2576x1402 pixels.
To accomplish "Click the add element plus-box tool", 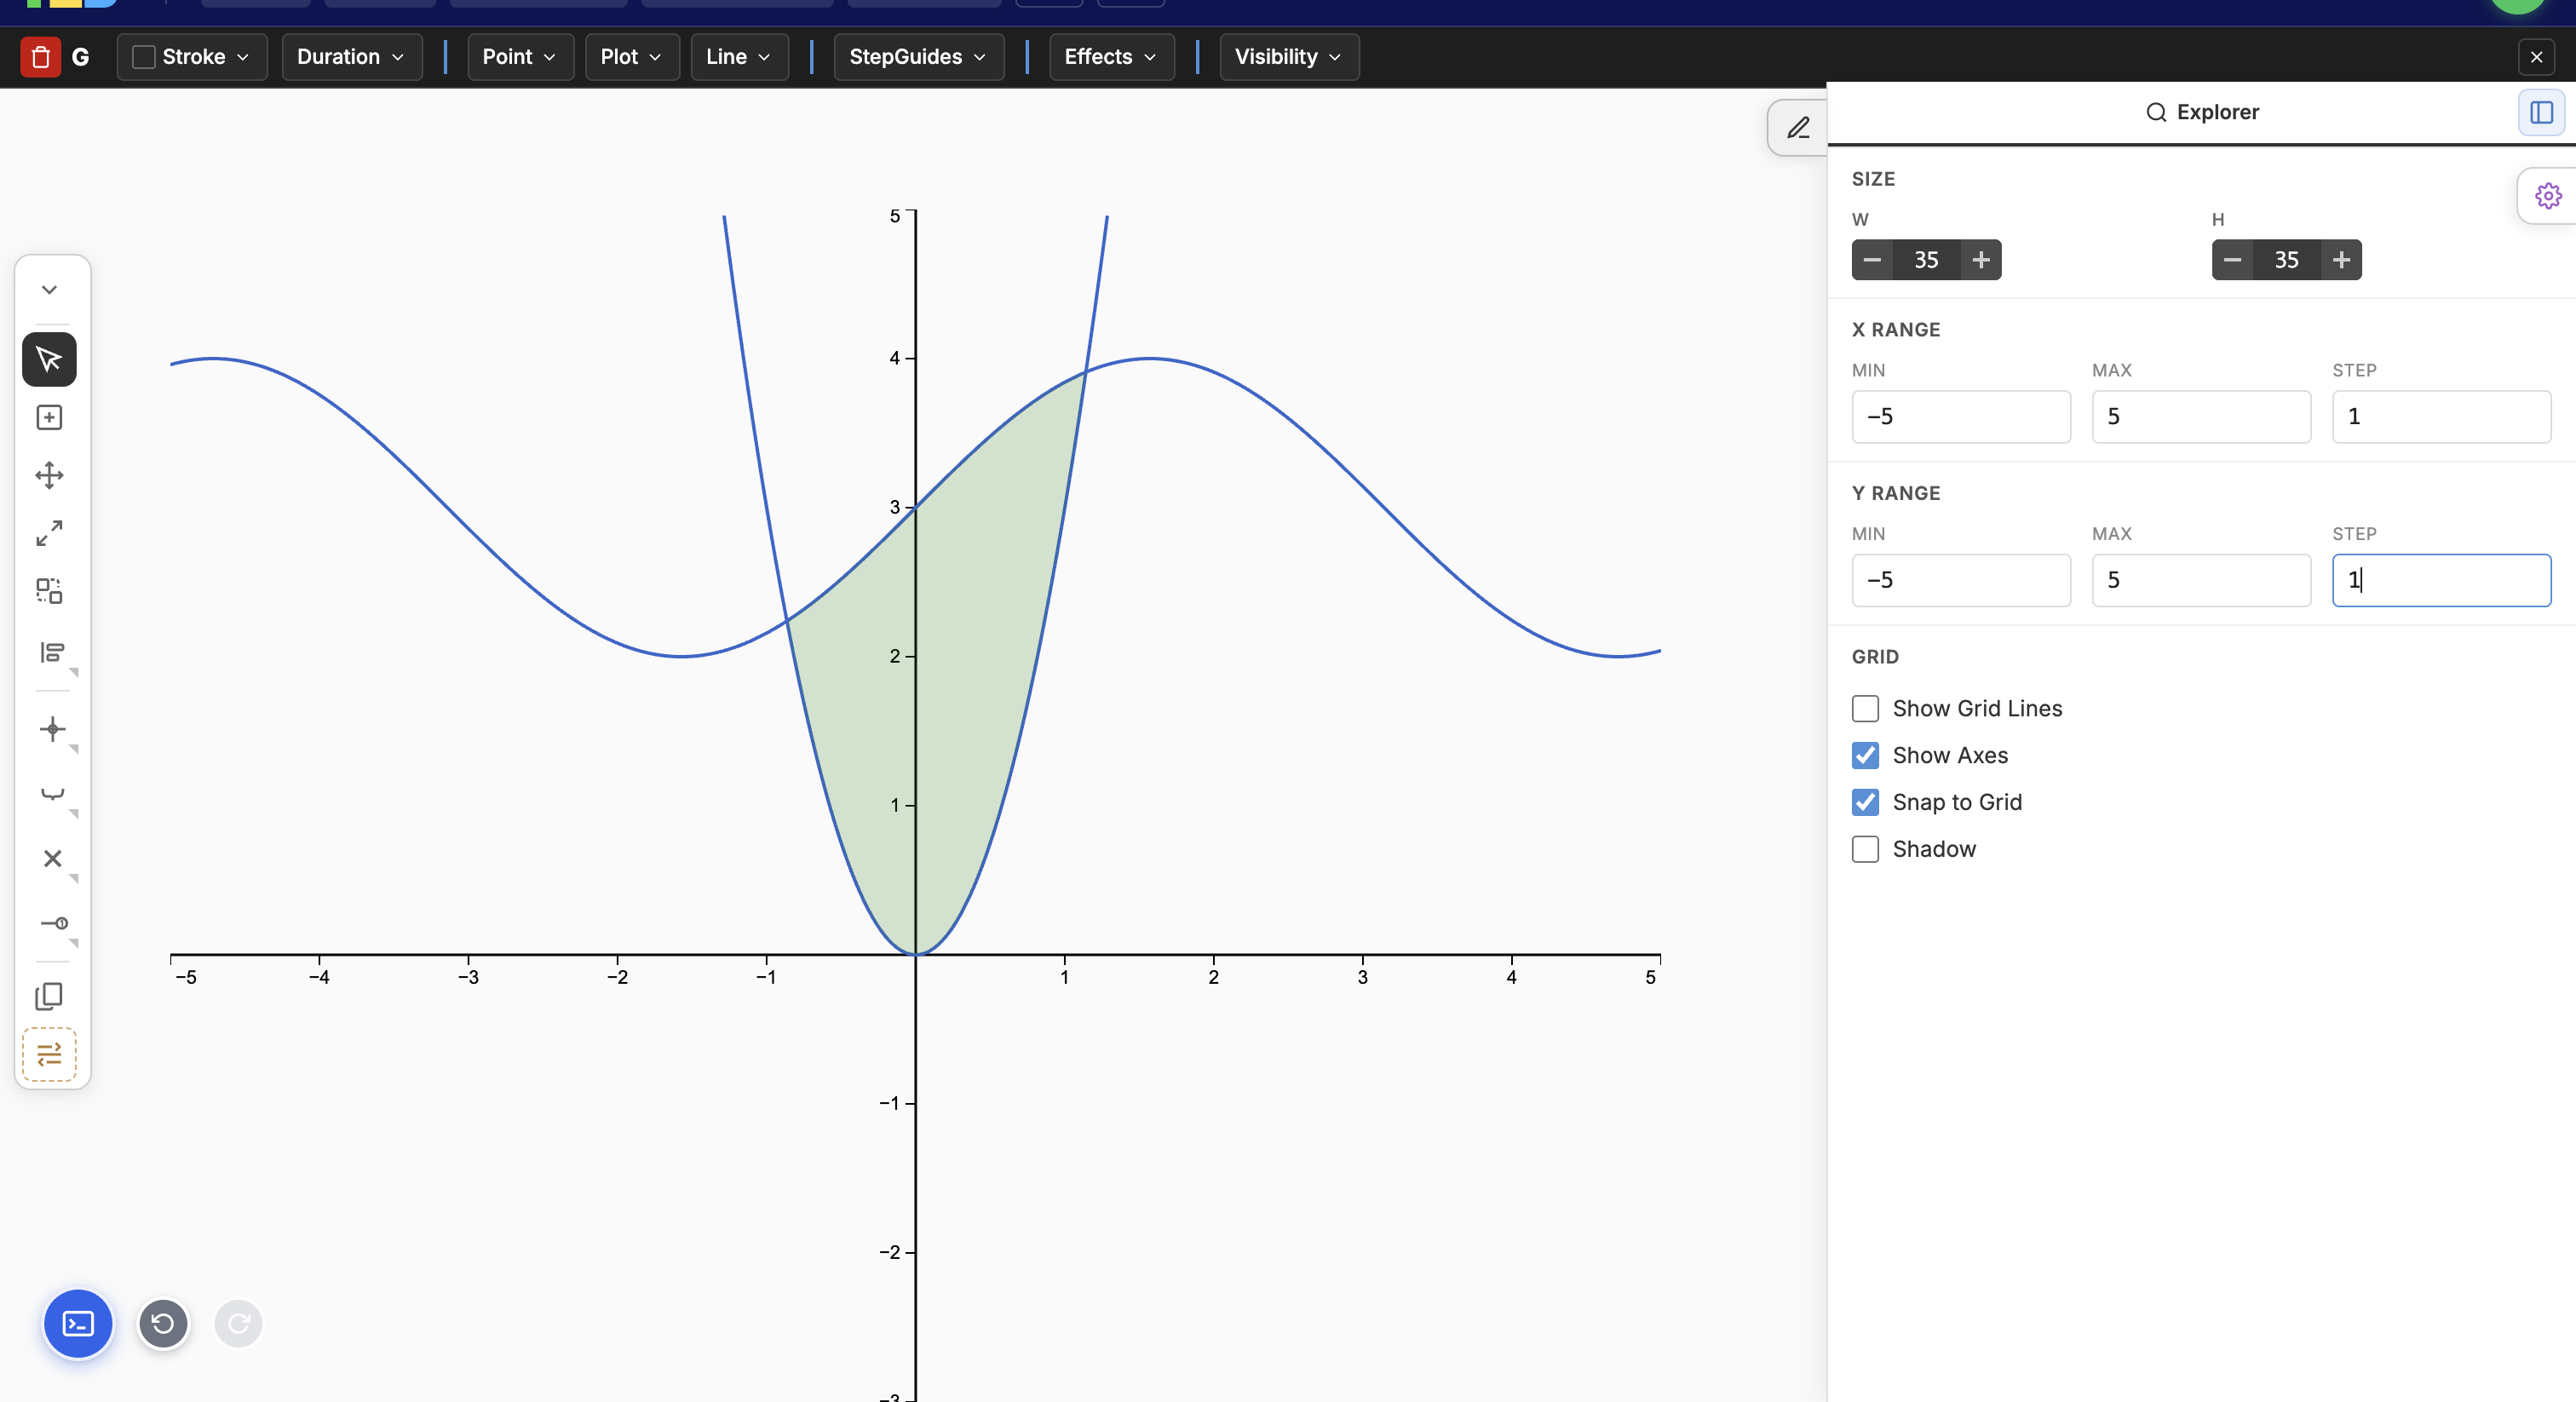I will (x=49, y=417).
